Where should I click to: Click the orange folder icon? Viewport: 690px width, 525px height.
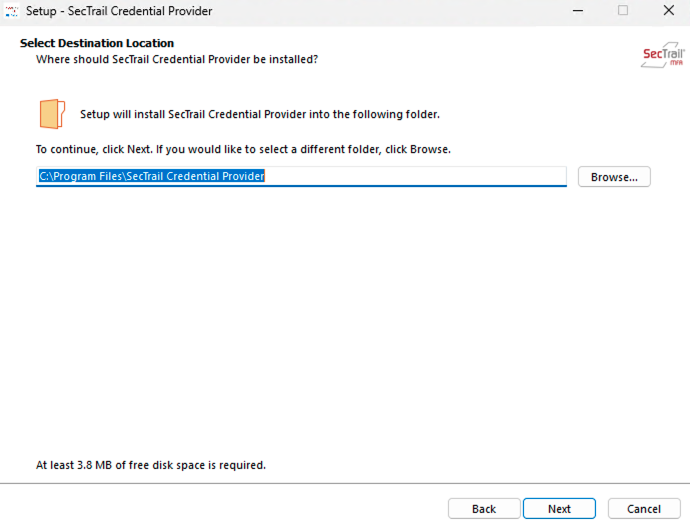pyautogui.click(x=53, y=114)
